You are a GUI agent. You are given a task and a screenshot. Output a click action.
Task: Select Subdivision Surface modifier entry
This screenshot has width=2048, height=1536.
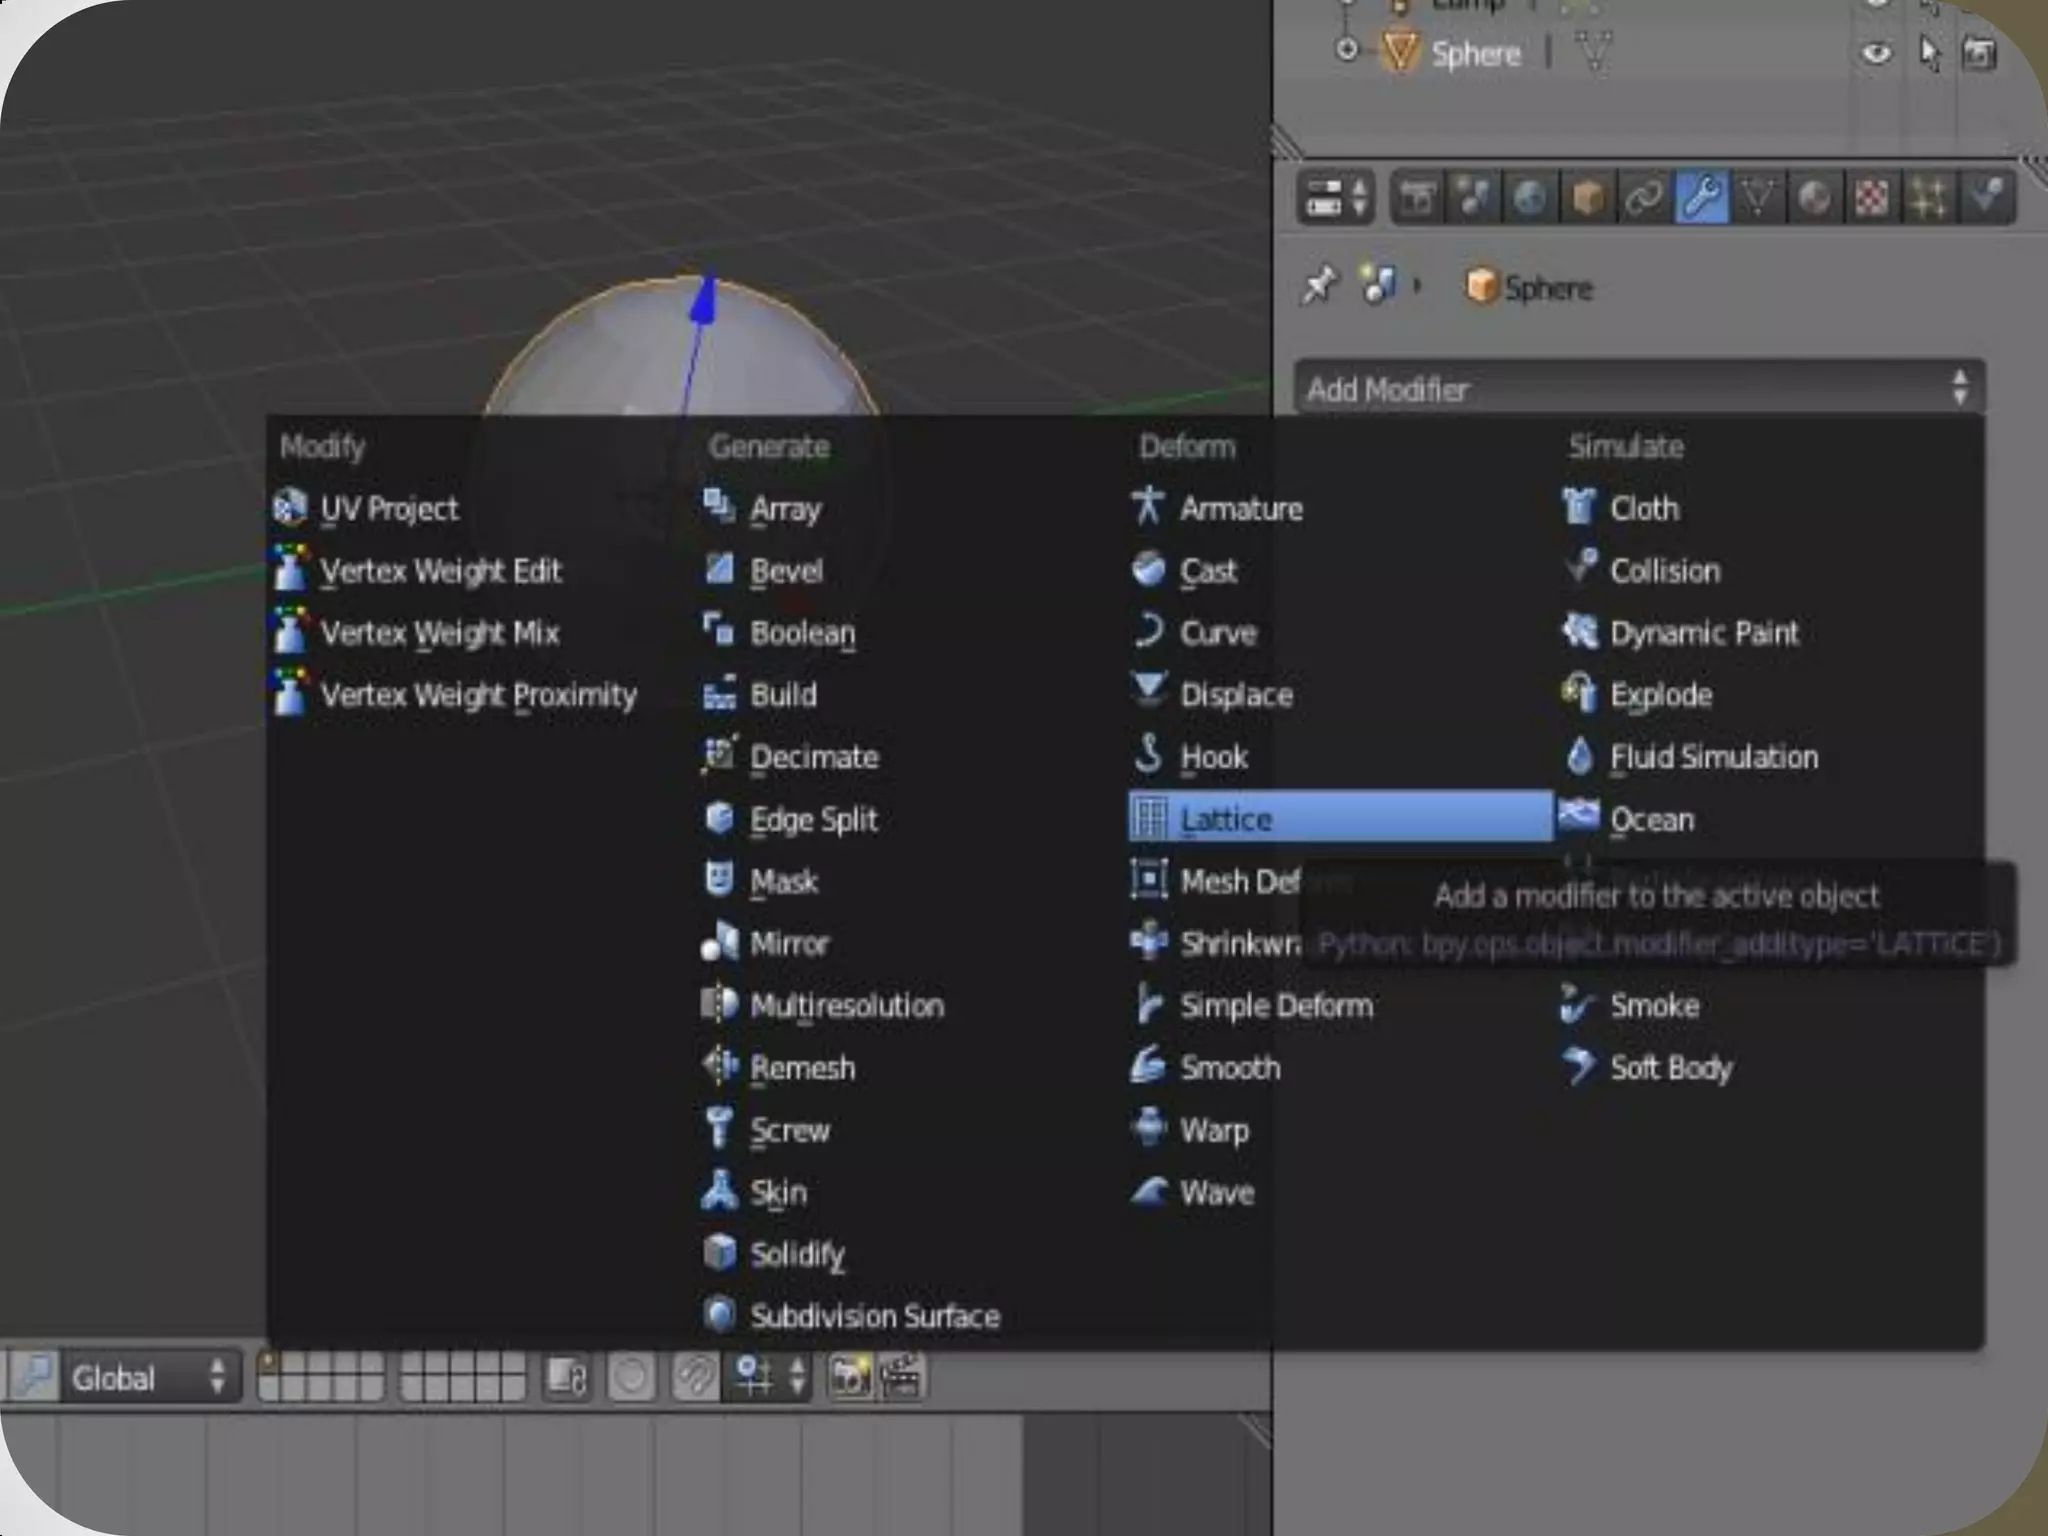click(873, 1316)
